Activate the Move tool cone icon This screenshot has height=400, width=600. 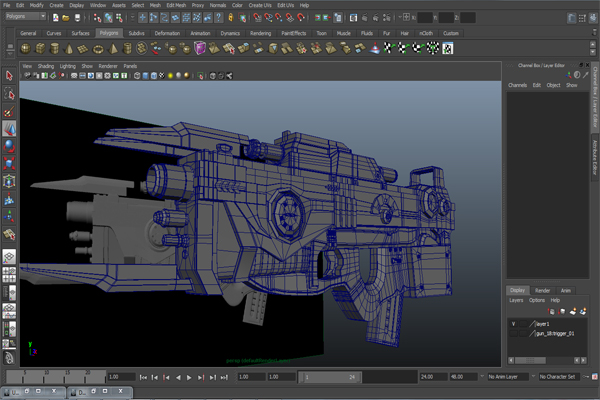point(9,129)
